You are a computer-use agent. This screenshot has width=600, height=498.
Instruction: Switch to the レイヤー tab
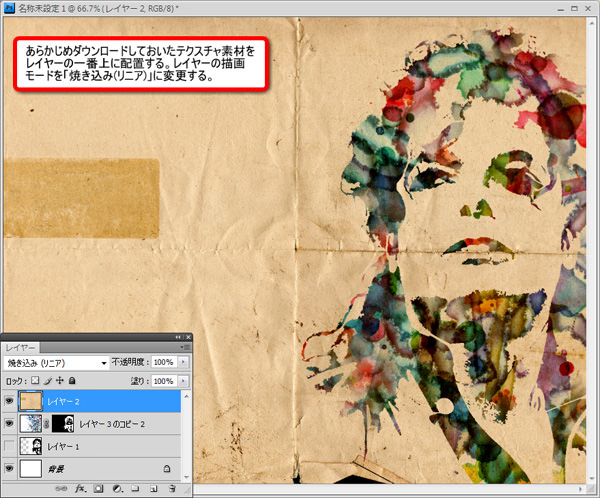point(21,348)
